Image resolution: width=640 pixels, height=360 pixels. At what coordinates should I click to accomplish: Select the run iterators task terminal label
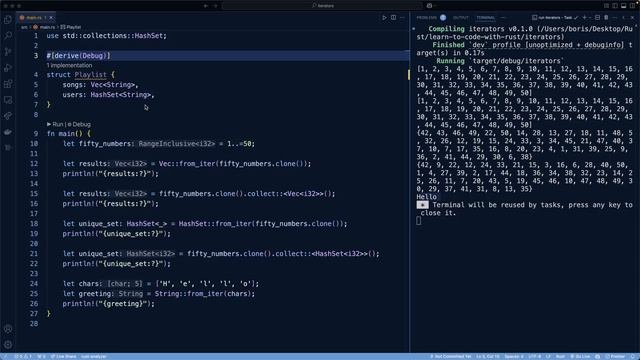click(555, 18)
